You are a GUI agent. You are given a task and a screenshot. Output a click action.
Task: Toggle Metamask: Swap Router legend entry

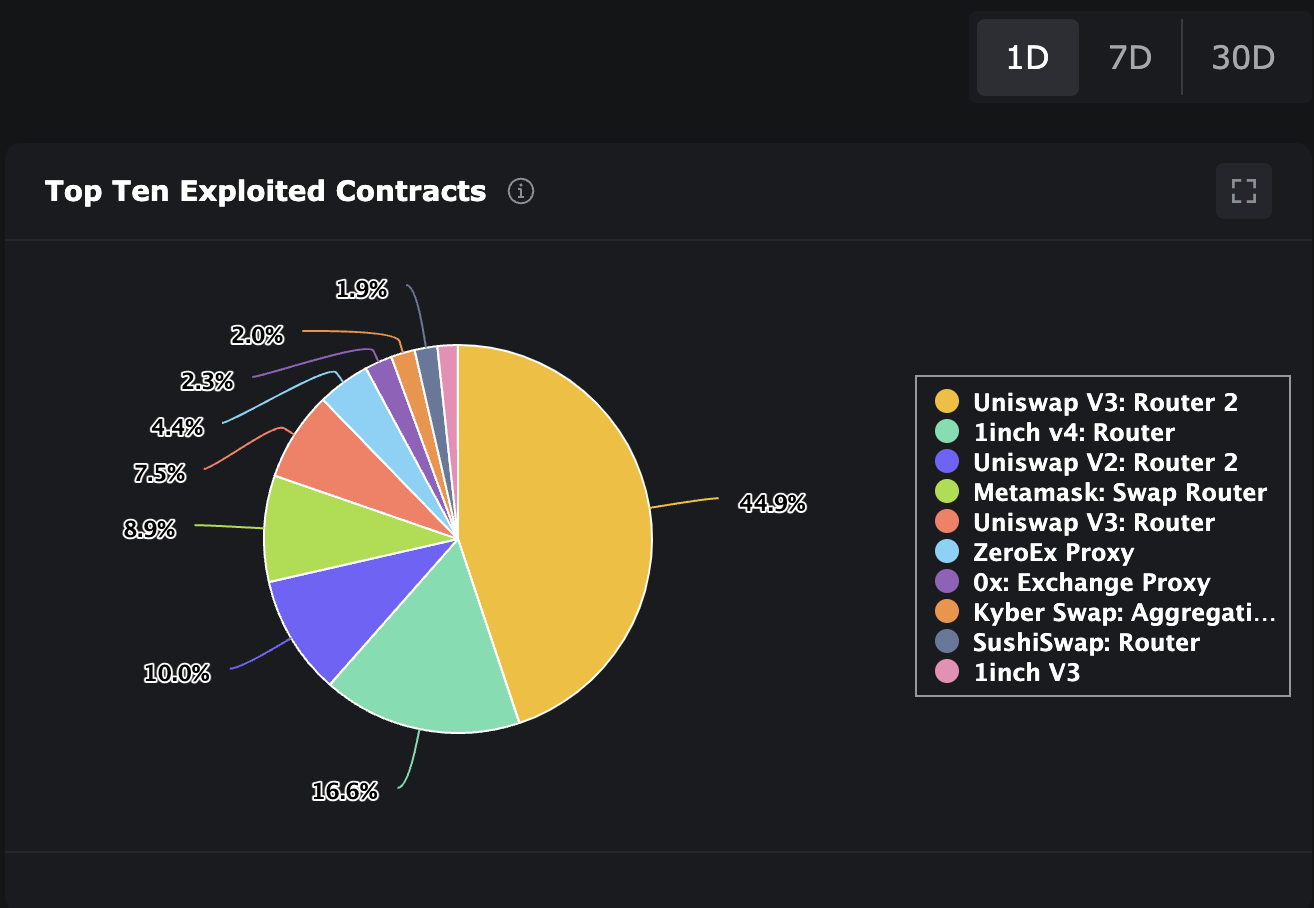[x=1101, y=492]
